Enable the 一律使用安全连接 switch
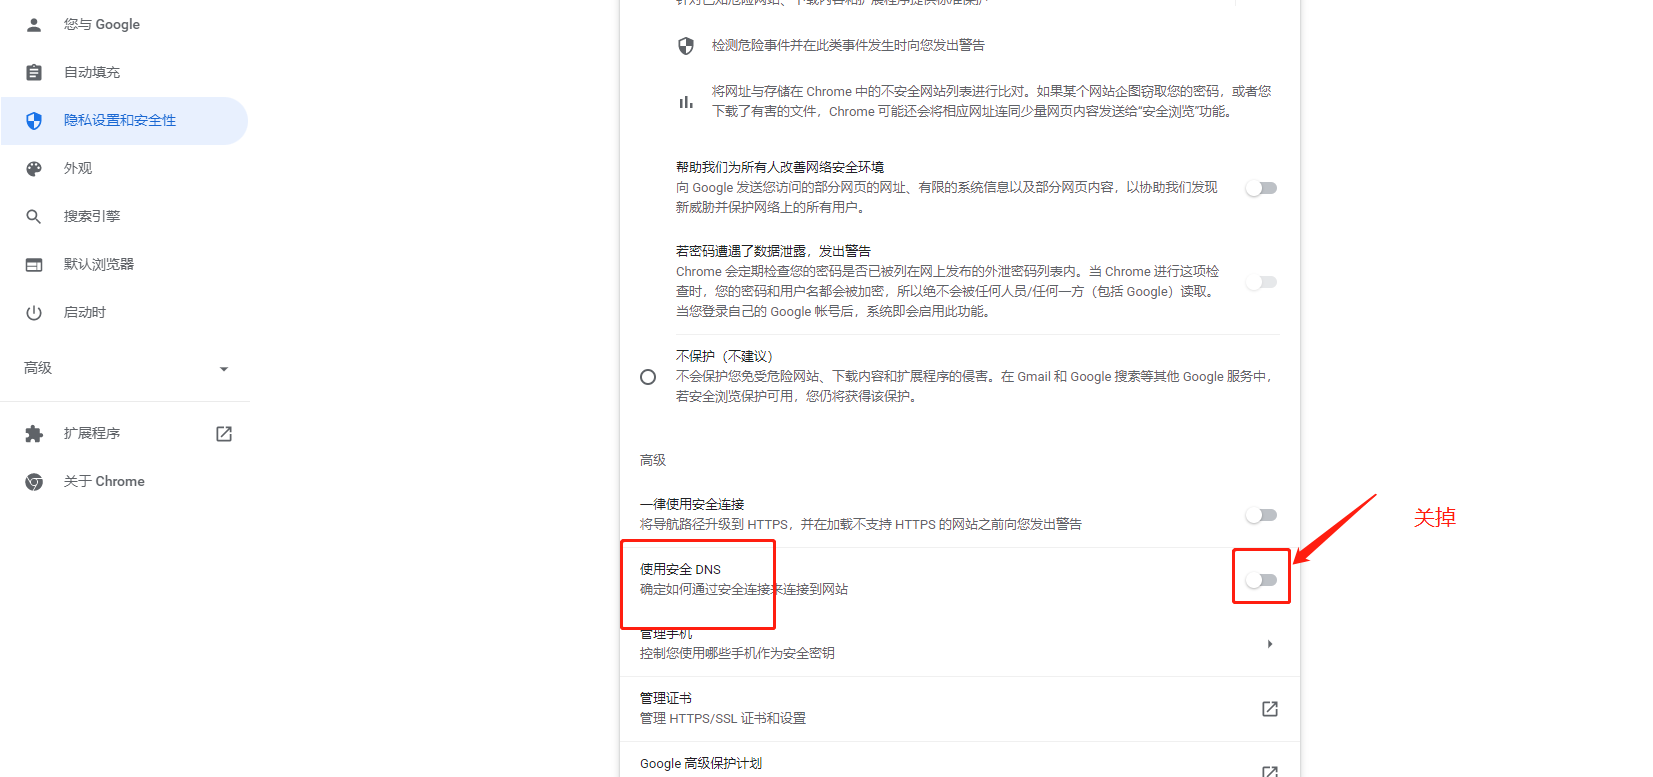Viewport: 1653px width, 777px height. [x=1261, y=515]
